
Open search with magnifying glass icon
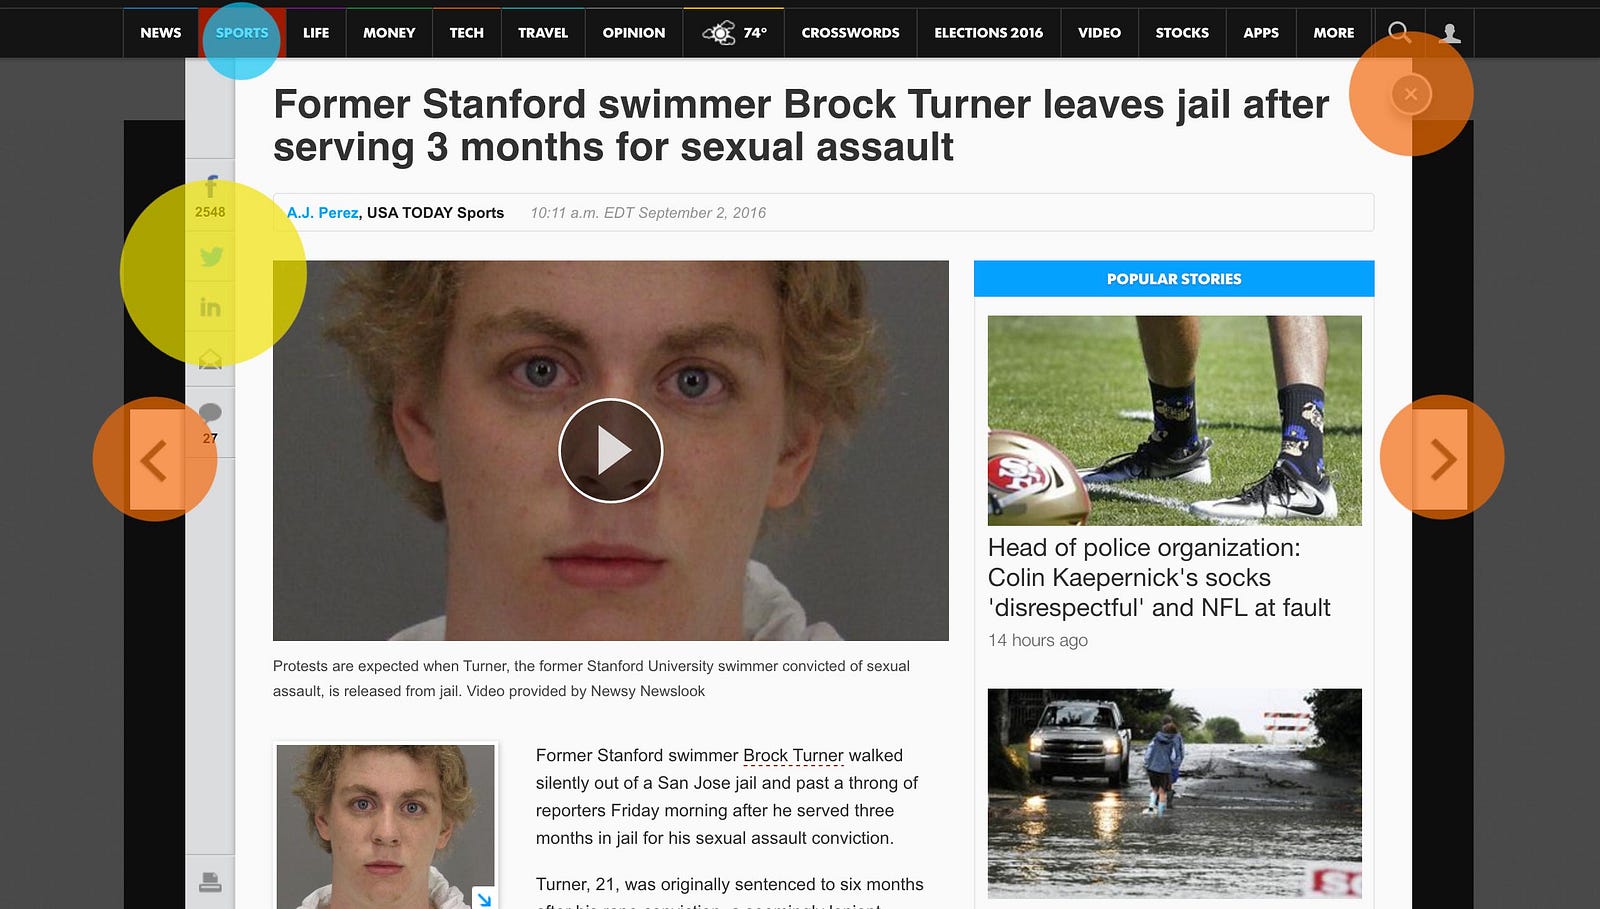point(1400,33)
